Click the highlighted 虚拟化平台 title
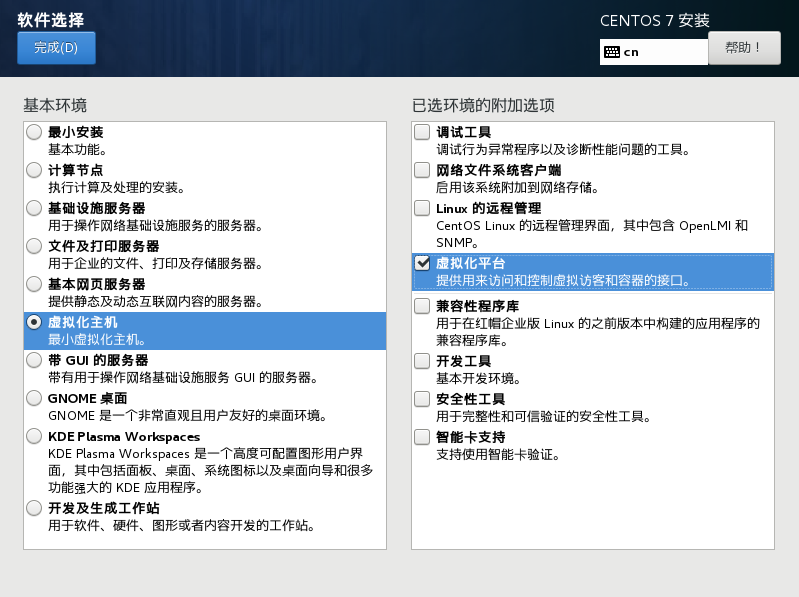The height and width of the screenshot is (597, 799). tap(471, 263)
